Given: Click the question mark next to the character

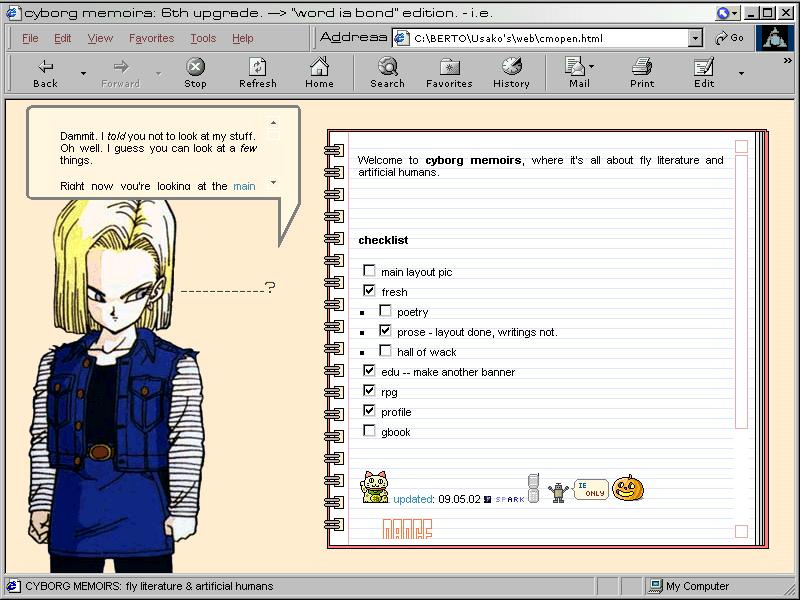Looking at the screenshot, I should tap(270, 287).
